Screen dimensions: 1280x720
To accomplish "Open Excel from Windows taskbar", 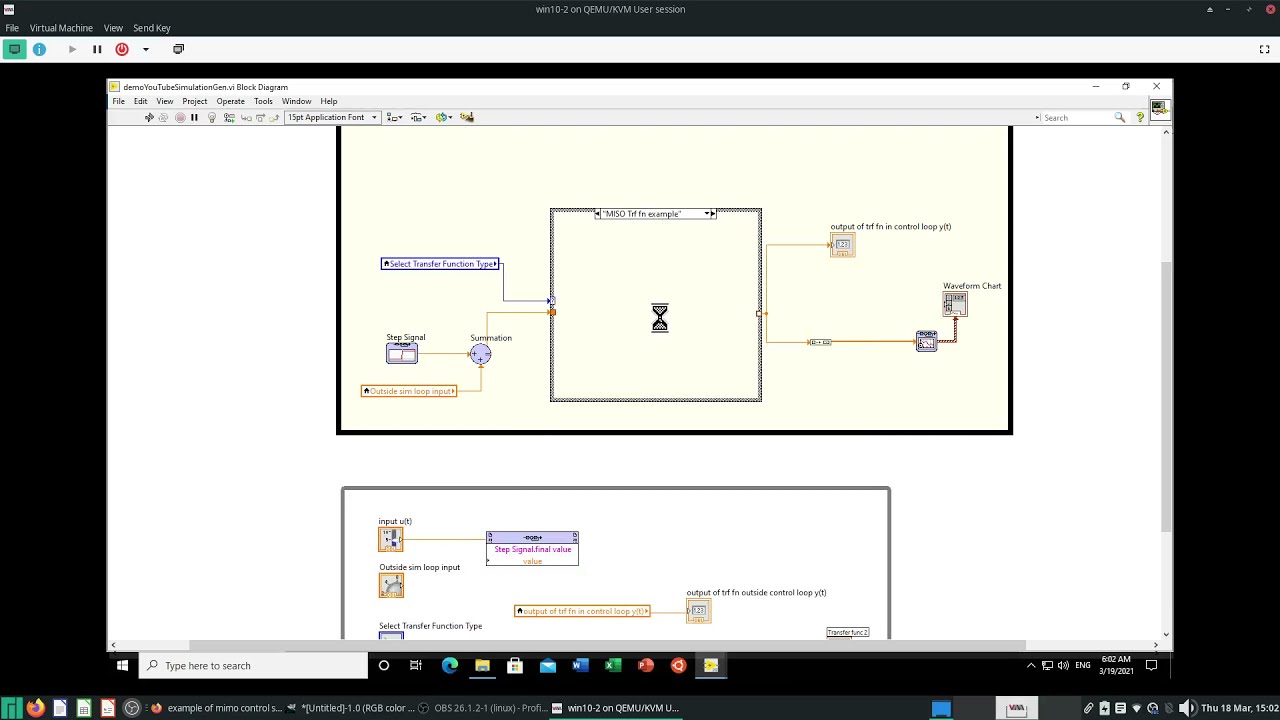I will pos(613,665).
